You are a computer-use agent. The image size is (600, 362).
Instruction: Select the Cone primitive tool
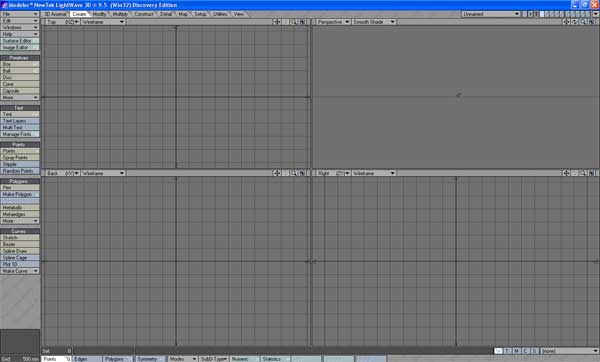[20, 84]
